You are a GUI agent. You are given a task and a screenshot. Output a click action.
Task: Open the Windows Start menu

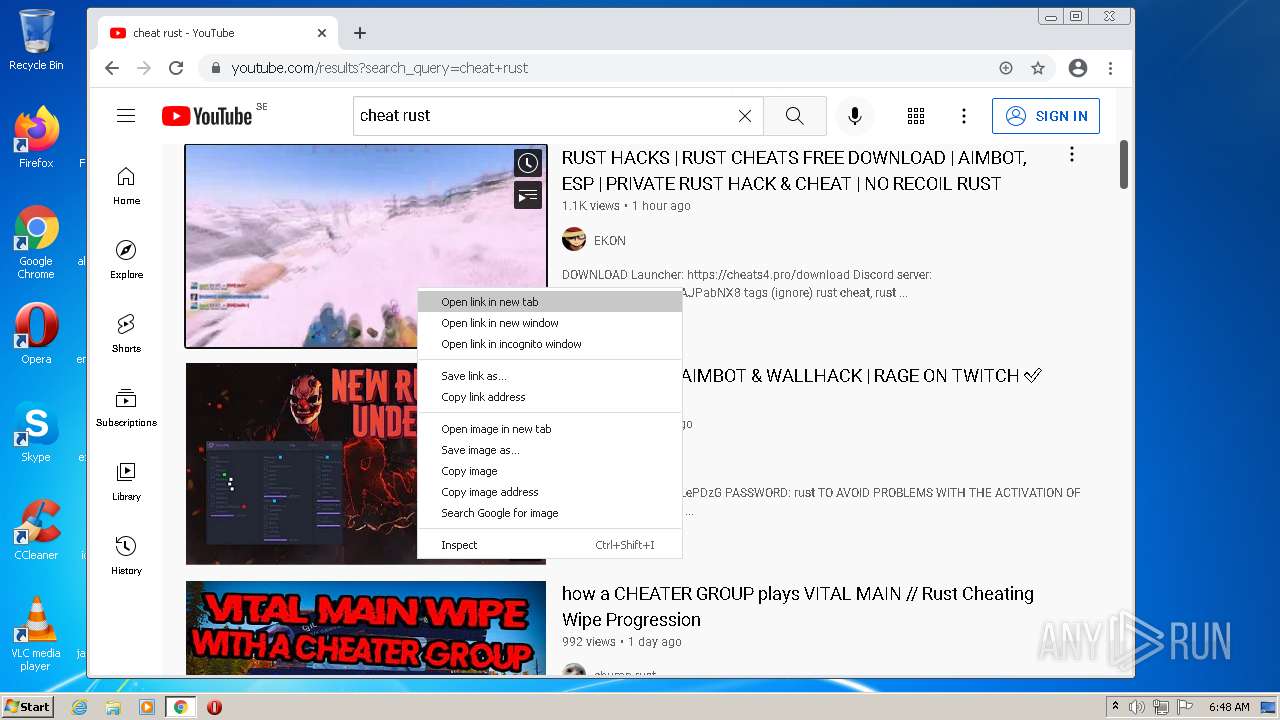(28, 707)
